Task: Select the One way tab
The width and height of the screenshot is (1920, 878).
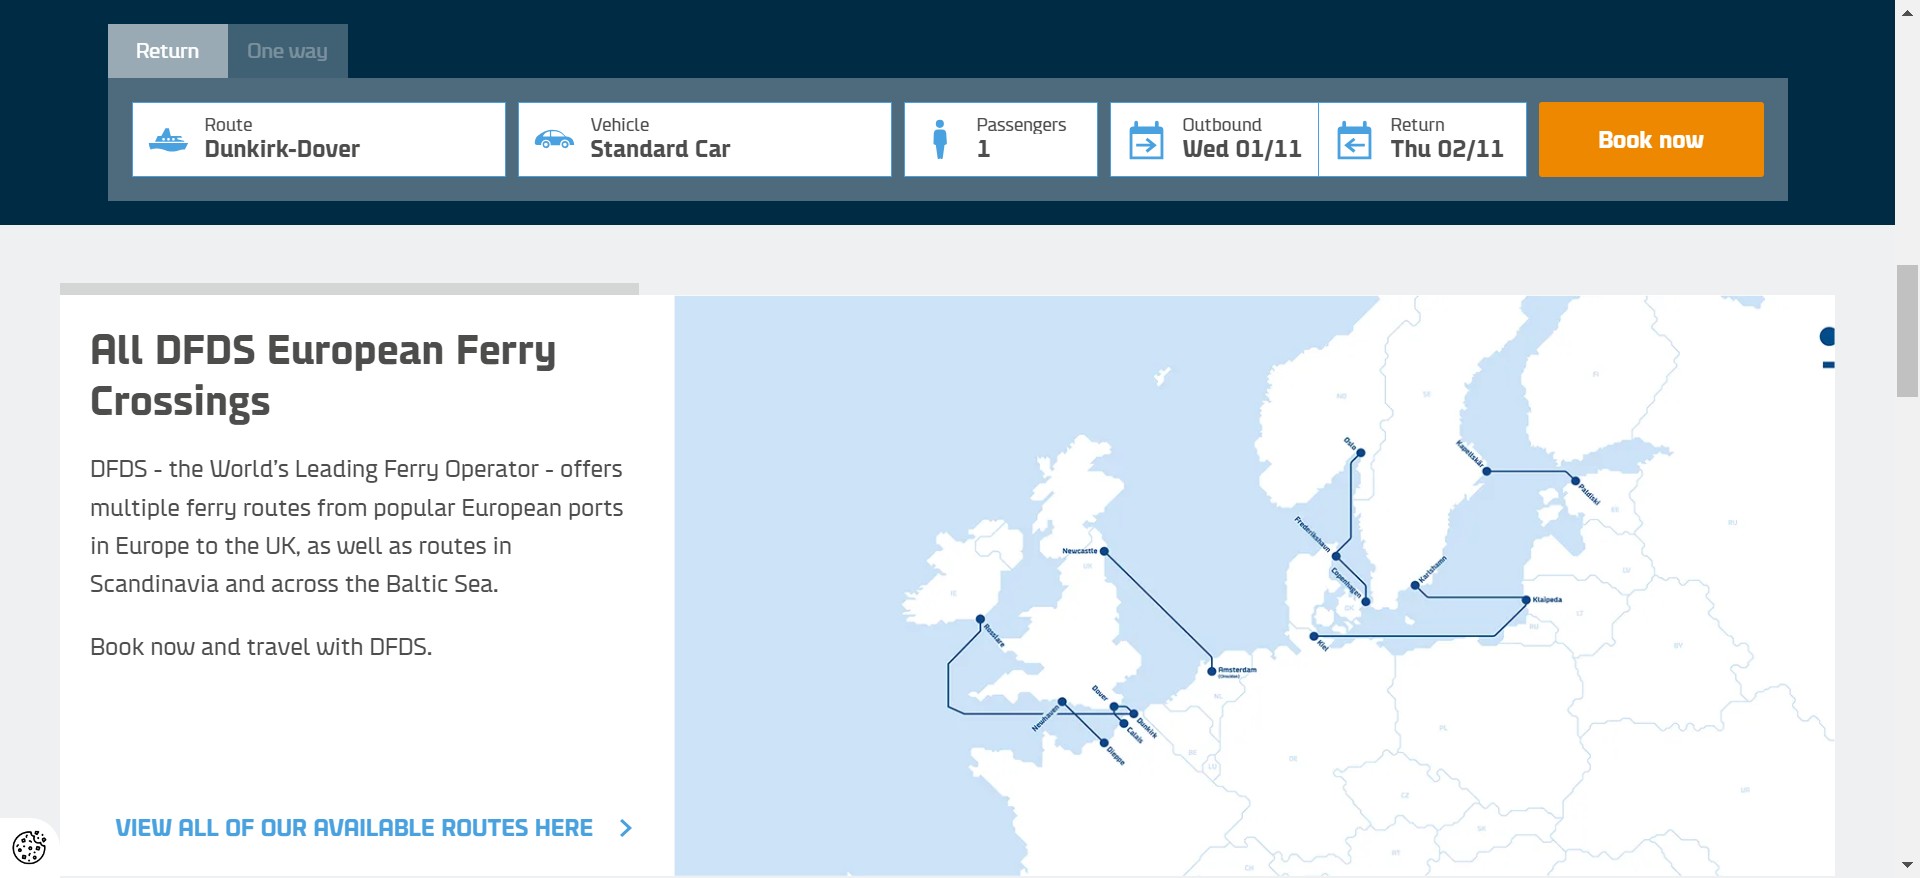Action: [x=287, y=51]
